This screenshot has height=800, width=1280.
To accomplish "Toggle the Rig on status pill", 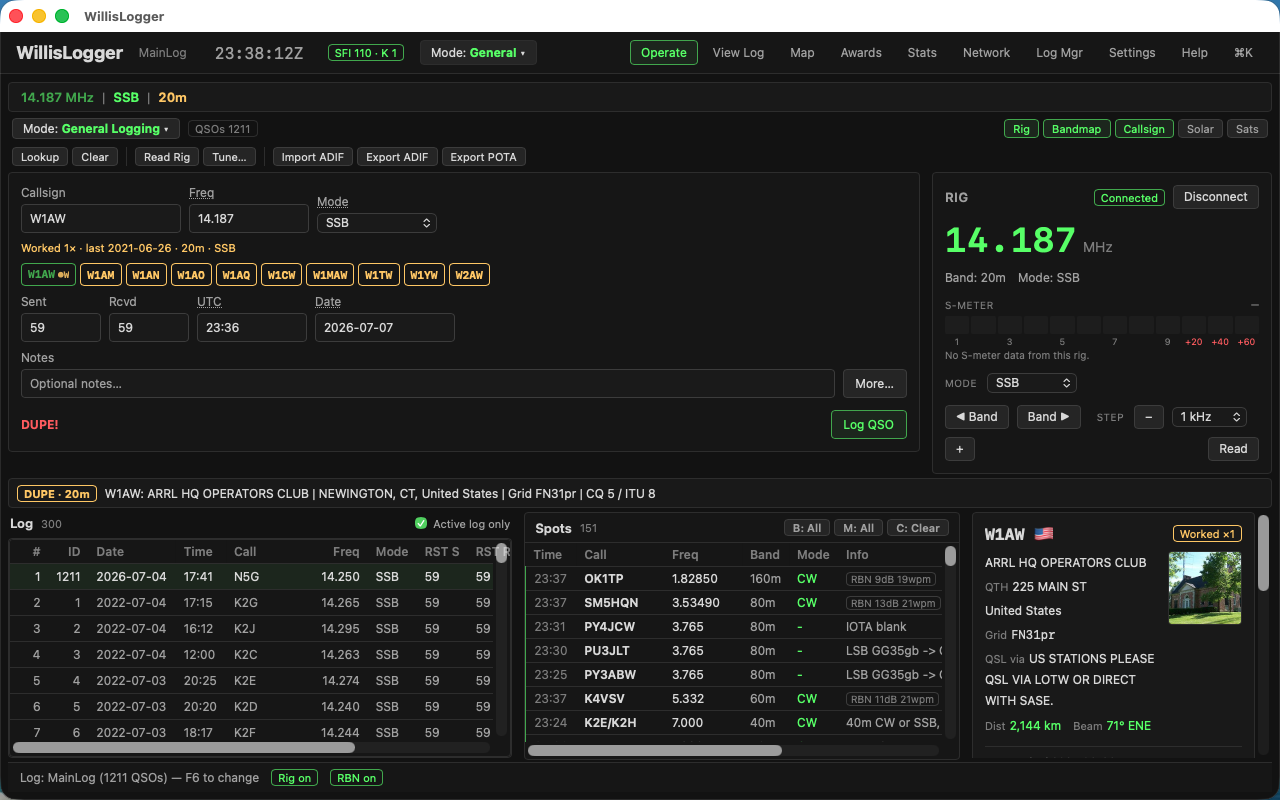I will coord(294,778).
